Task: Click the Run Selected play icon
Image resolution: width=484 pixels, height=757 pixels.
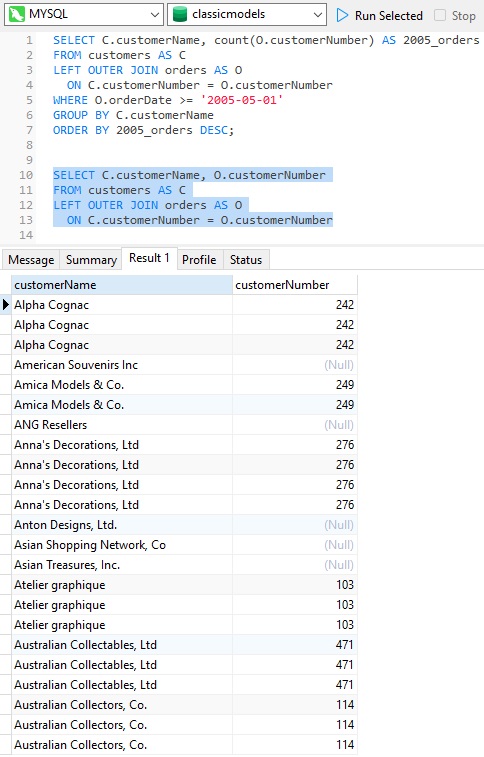Action: (342, 15)
